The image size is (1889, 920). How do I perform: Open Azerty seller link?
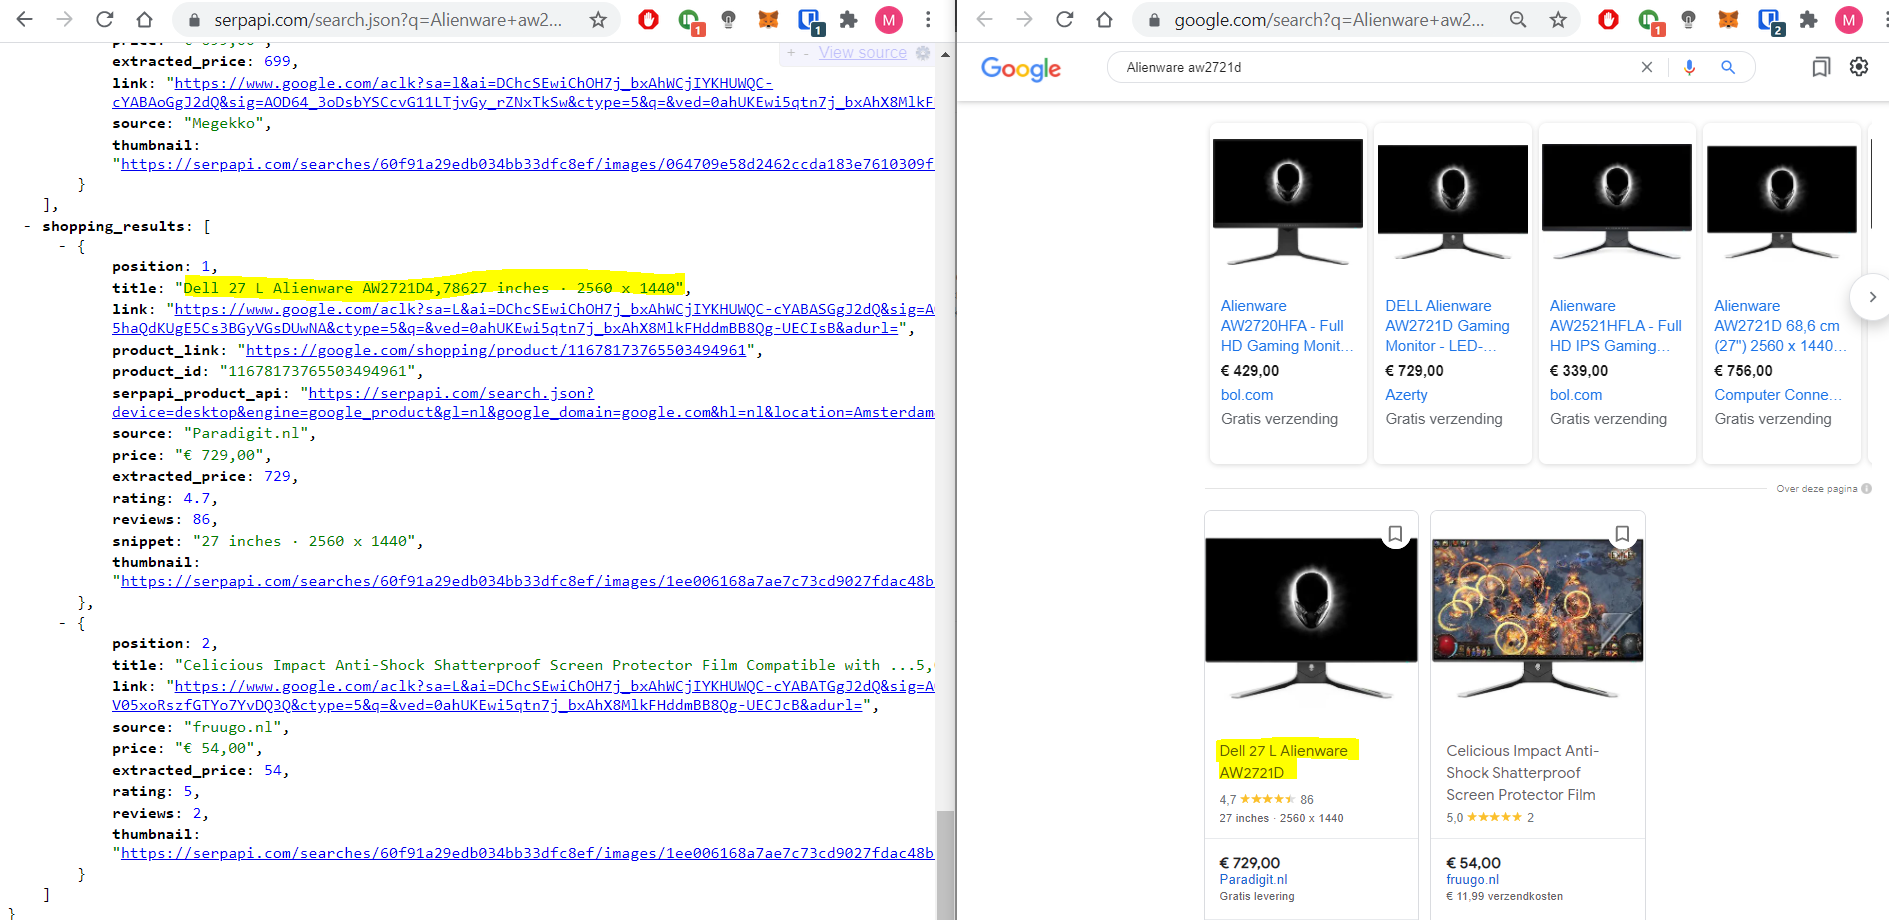pyautogui.click(x=1406, y=395)
